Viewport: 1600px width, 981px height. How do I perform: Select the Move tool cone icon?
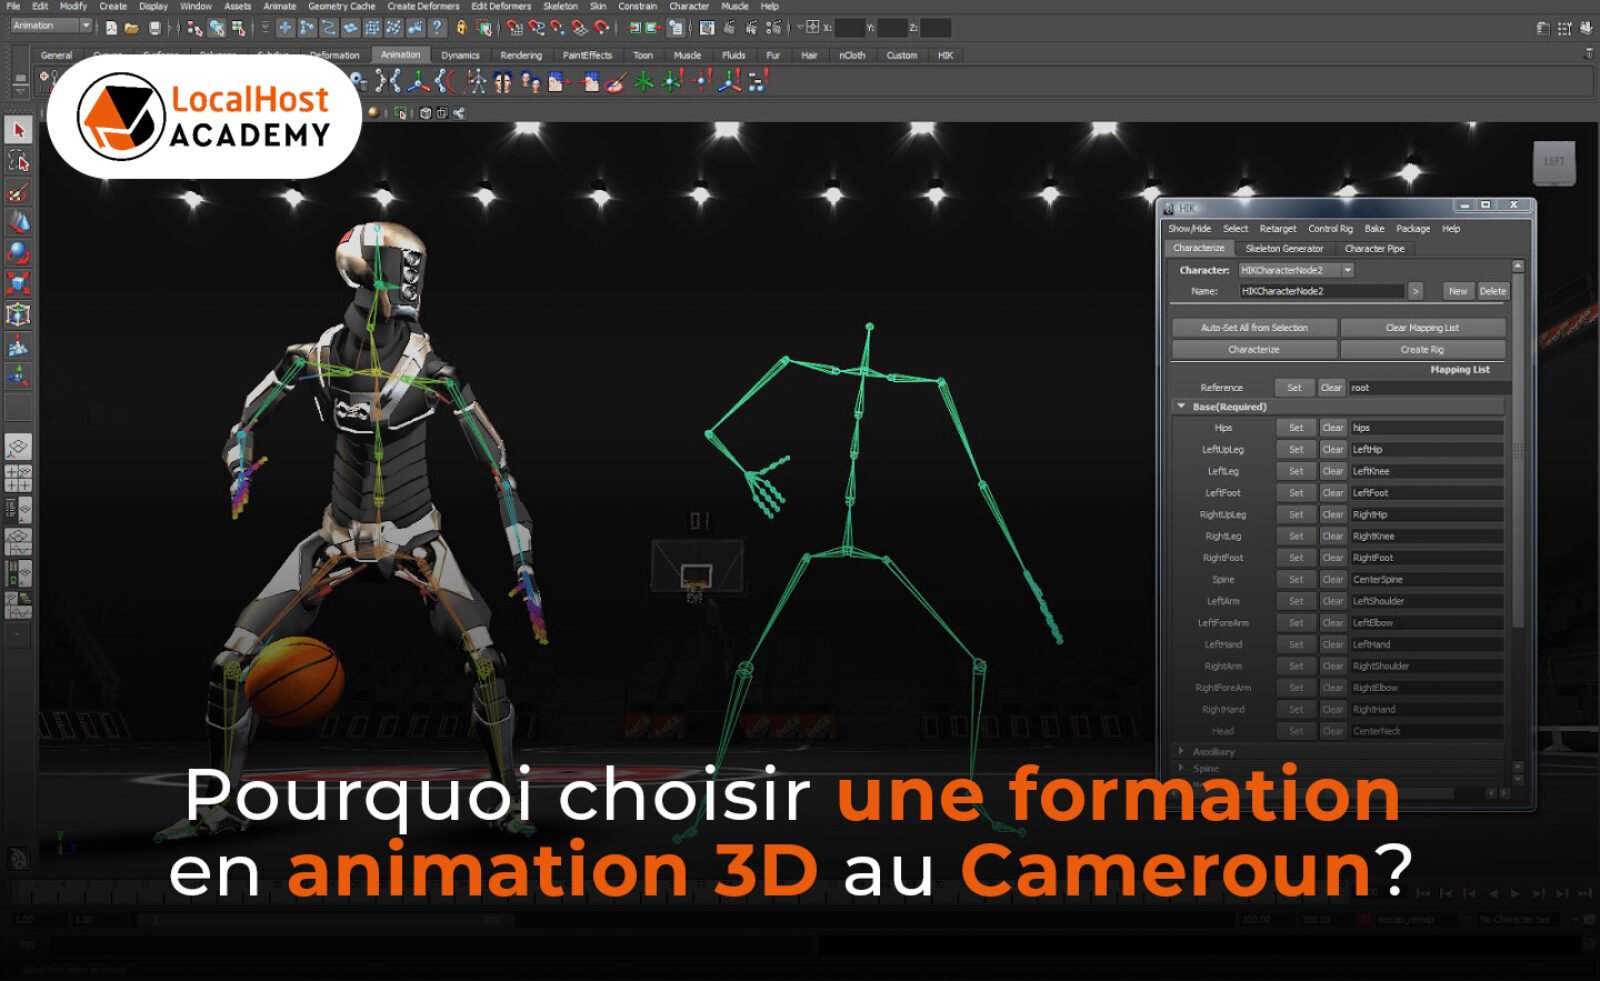pyautogui.click(x=18, y=222)
